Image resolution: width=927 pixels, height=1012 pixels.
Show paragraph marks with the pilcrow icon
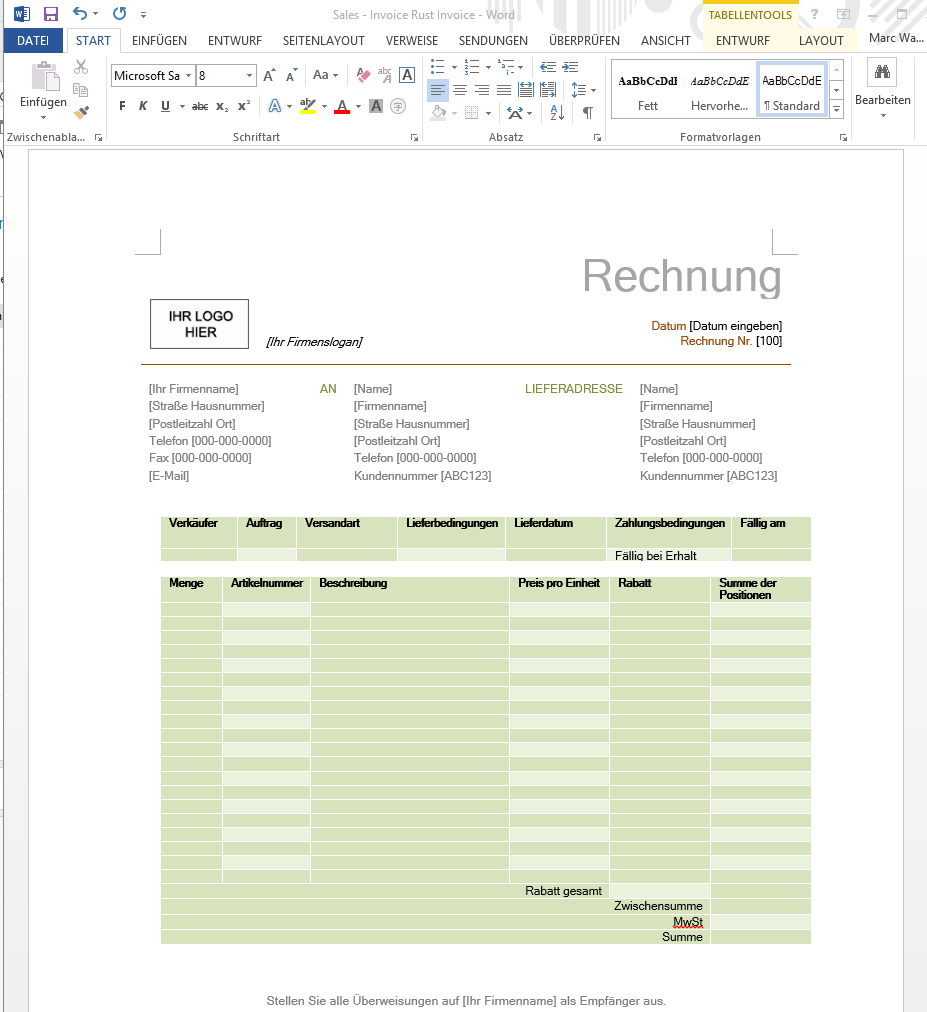click(x=587, y=113)
